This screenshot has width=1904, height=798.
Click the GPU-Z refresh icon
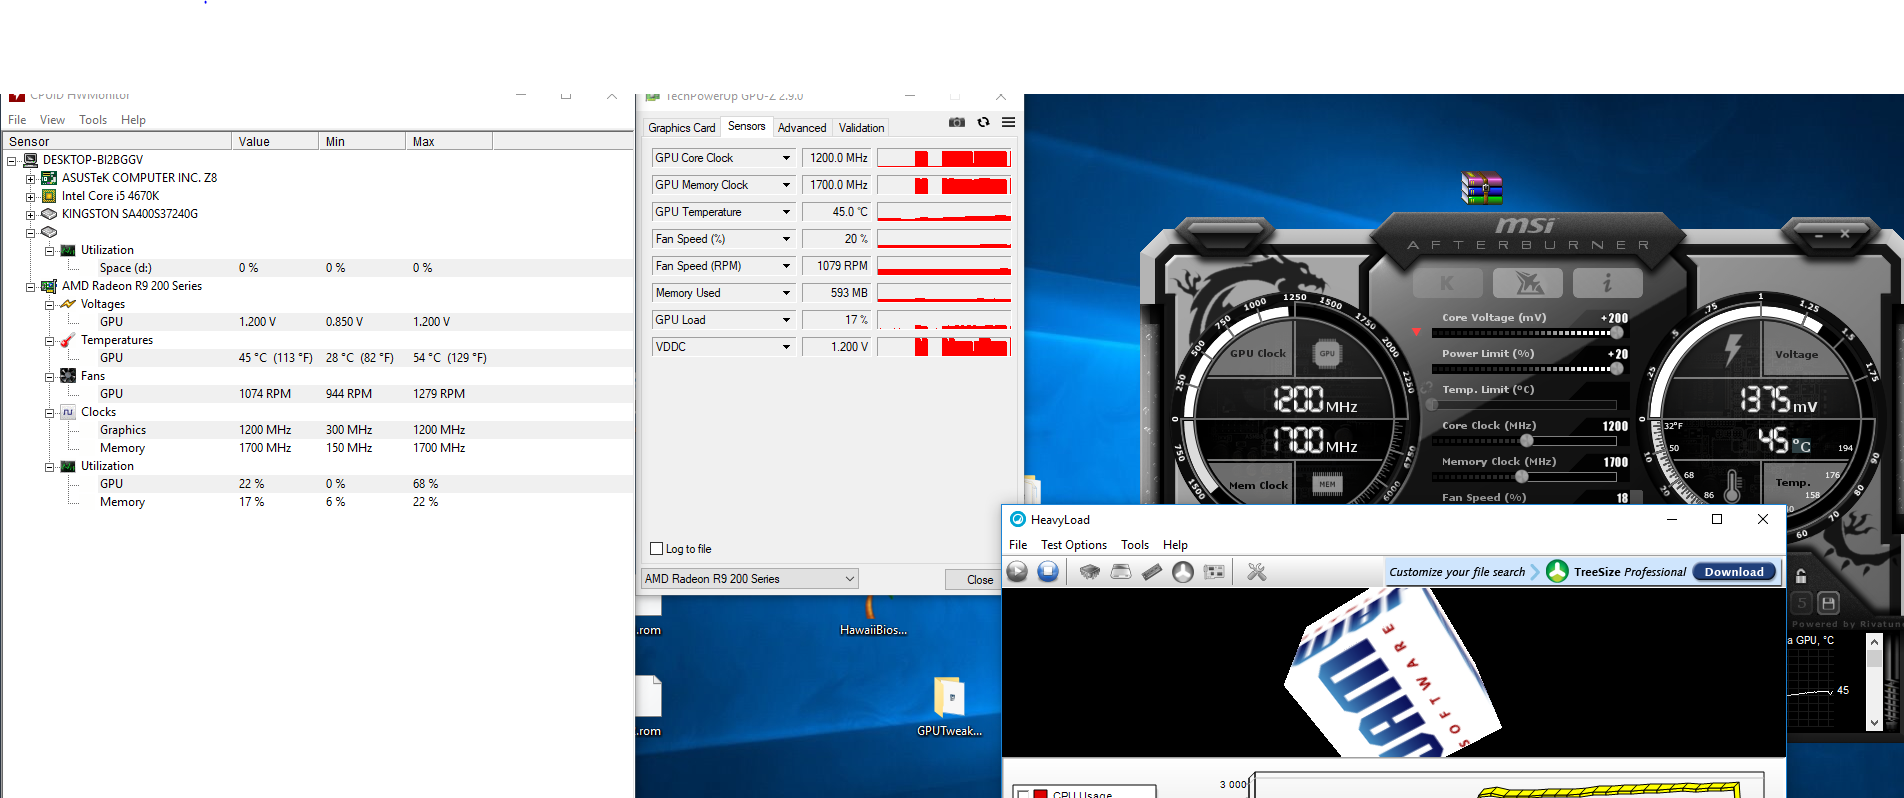(x=984, y=122)
